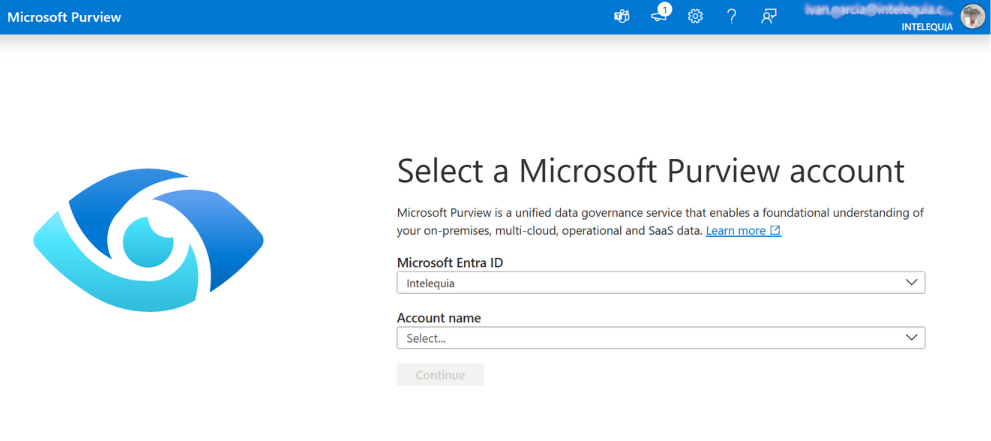Image resolution: width=991 pixels, height=441 pixels.
Task: Click the Account name field label
Action: tap(439, 318)
